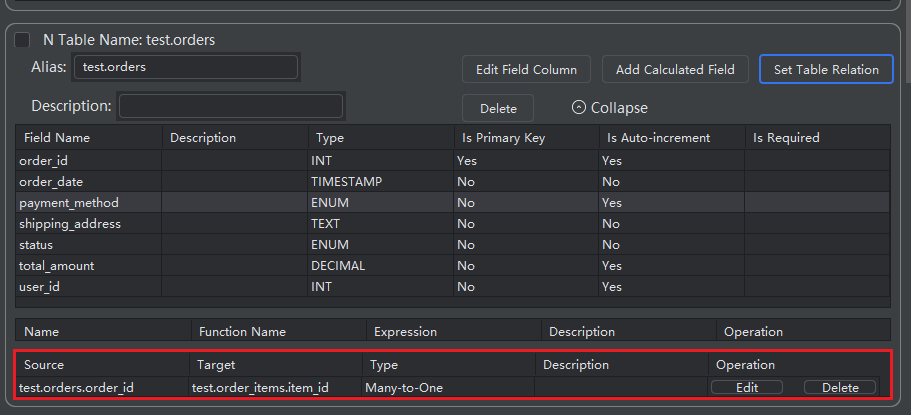Click into the Description input box
The image size is (911, 415).
231,106
